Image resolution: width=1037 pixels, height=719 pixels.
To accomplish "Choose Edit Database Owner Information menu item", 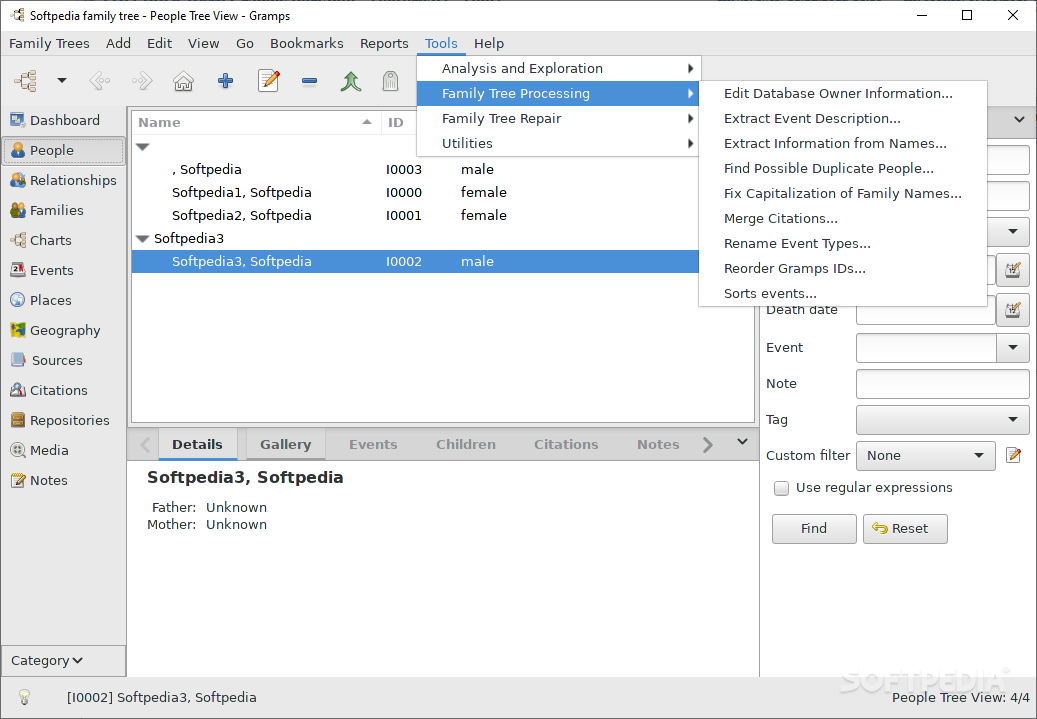I will pos(843,93).
